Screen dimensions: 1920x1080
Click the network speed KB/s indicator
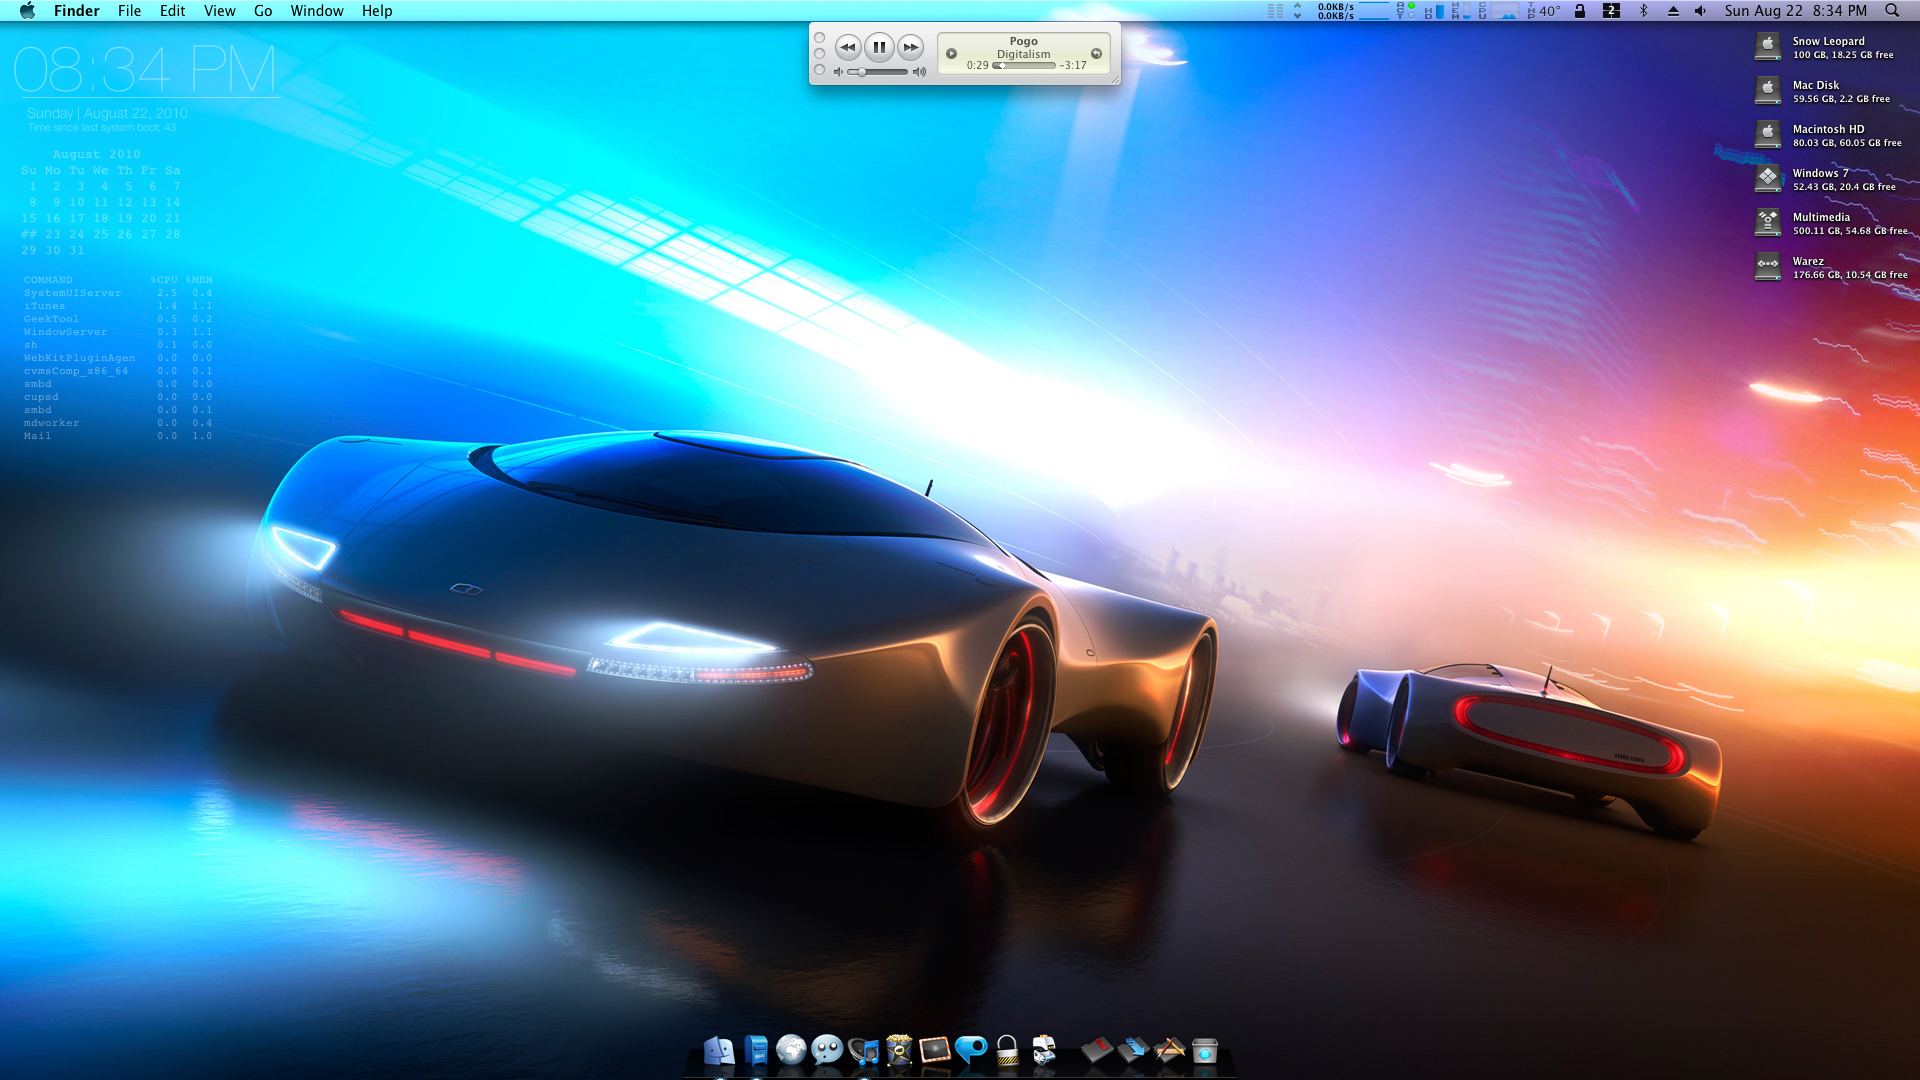(x=1336, y=11)
